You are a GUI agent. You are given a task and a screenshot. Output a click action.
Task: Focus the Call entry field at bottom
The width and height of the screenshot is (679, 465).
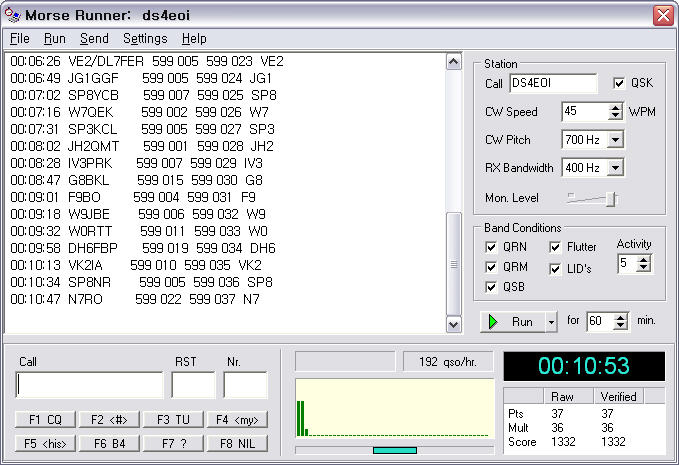(90, 385)
